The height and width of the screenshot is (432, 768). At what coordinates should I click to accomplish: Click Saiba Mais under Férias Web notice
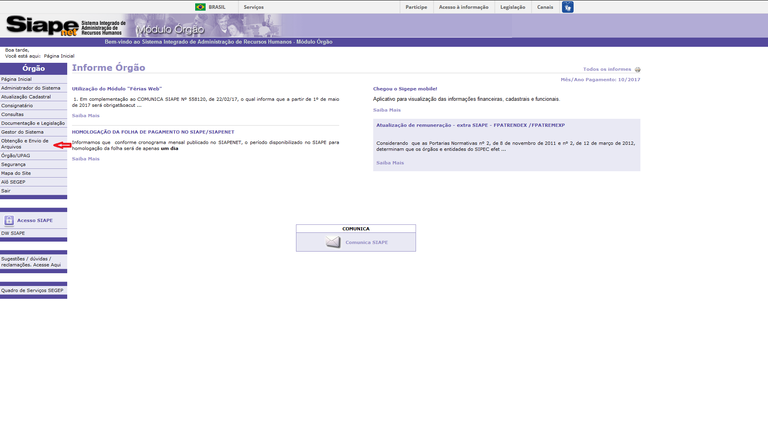coord(86,116)
